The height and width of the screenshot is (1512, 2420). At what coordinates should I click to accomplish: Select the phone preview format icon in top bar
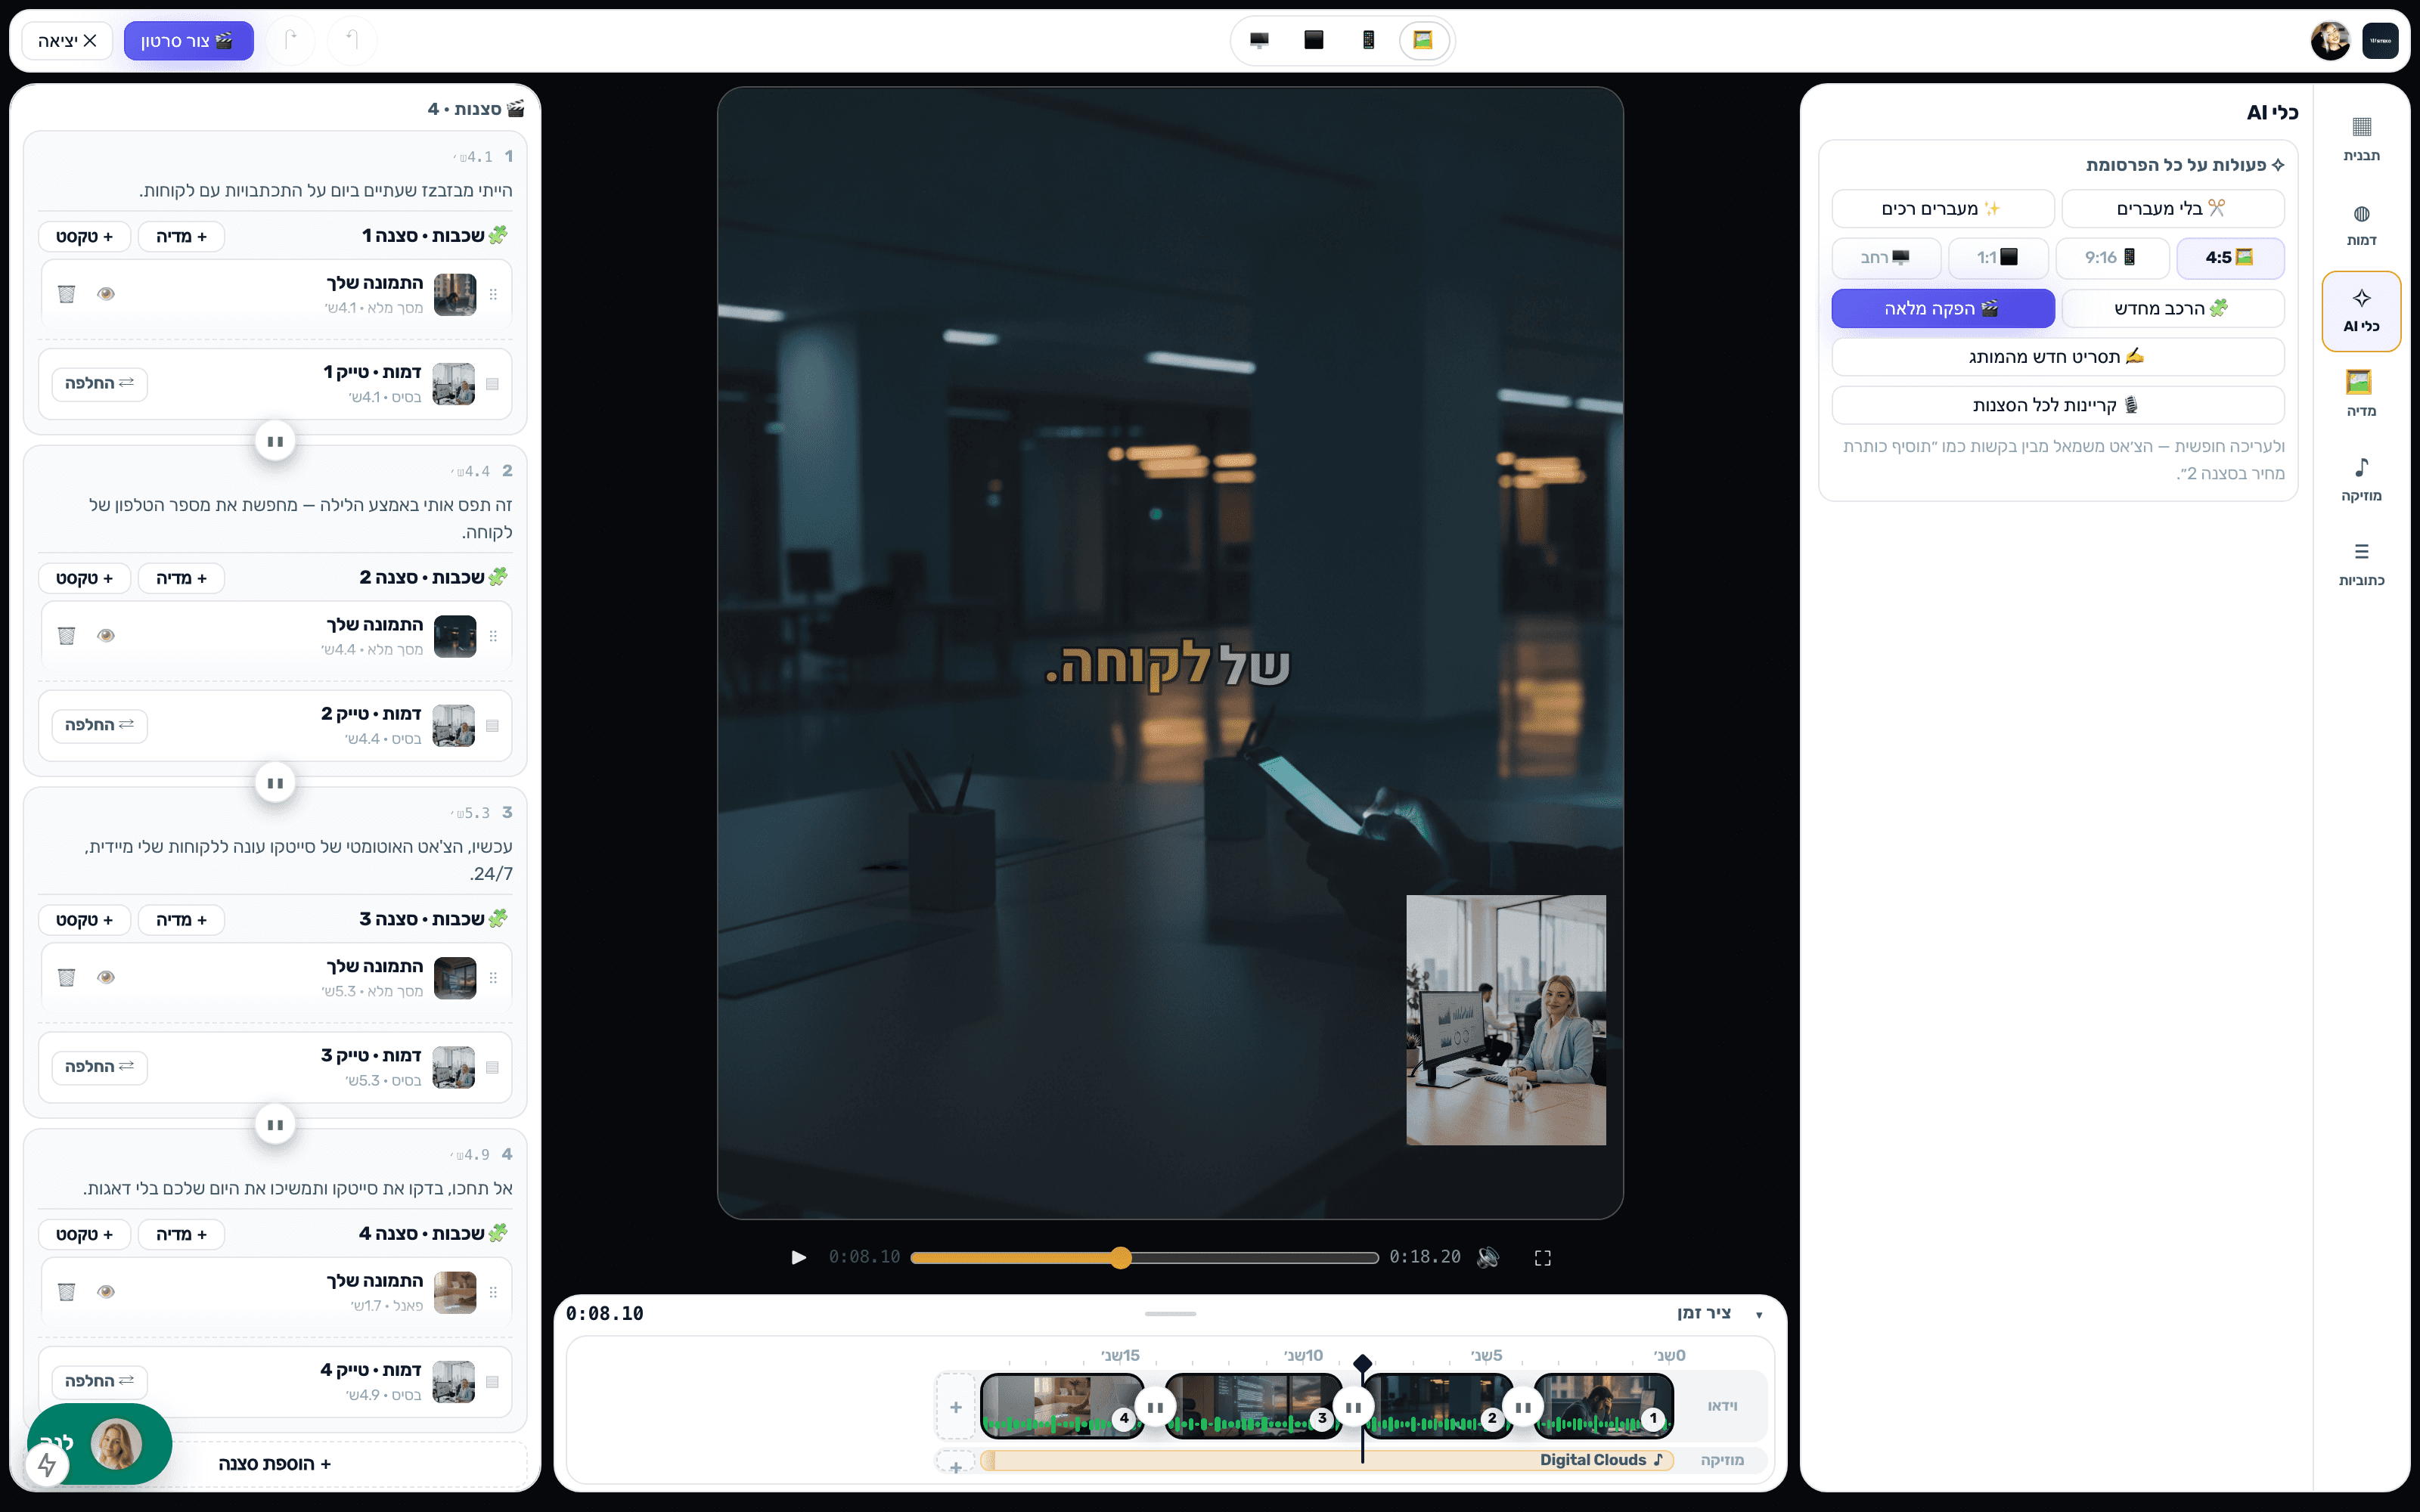[x=1368, y=40]
